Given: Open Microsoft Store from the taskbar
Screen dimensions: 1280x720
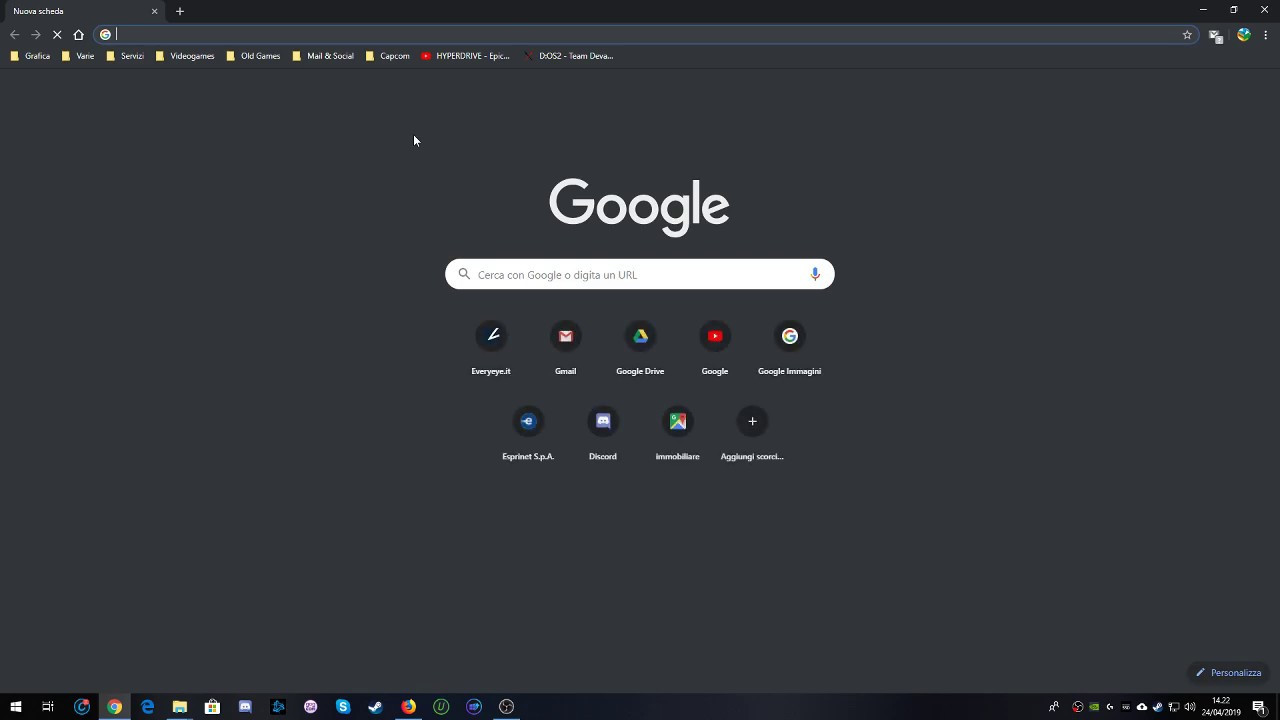Looking at the screenshot, I should [x=212, y=707].
